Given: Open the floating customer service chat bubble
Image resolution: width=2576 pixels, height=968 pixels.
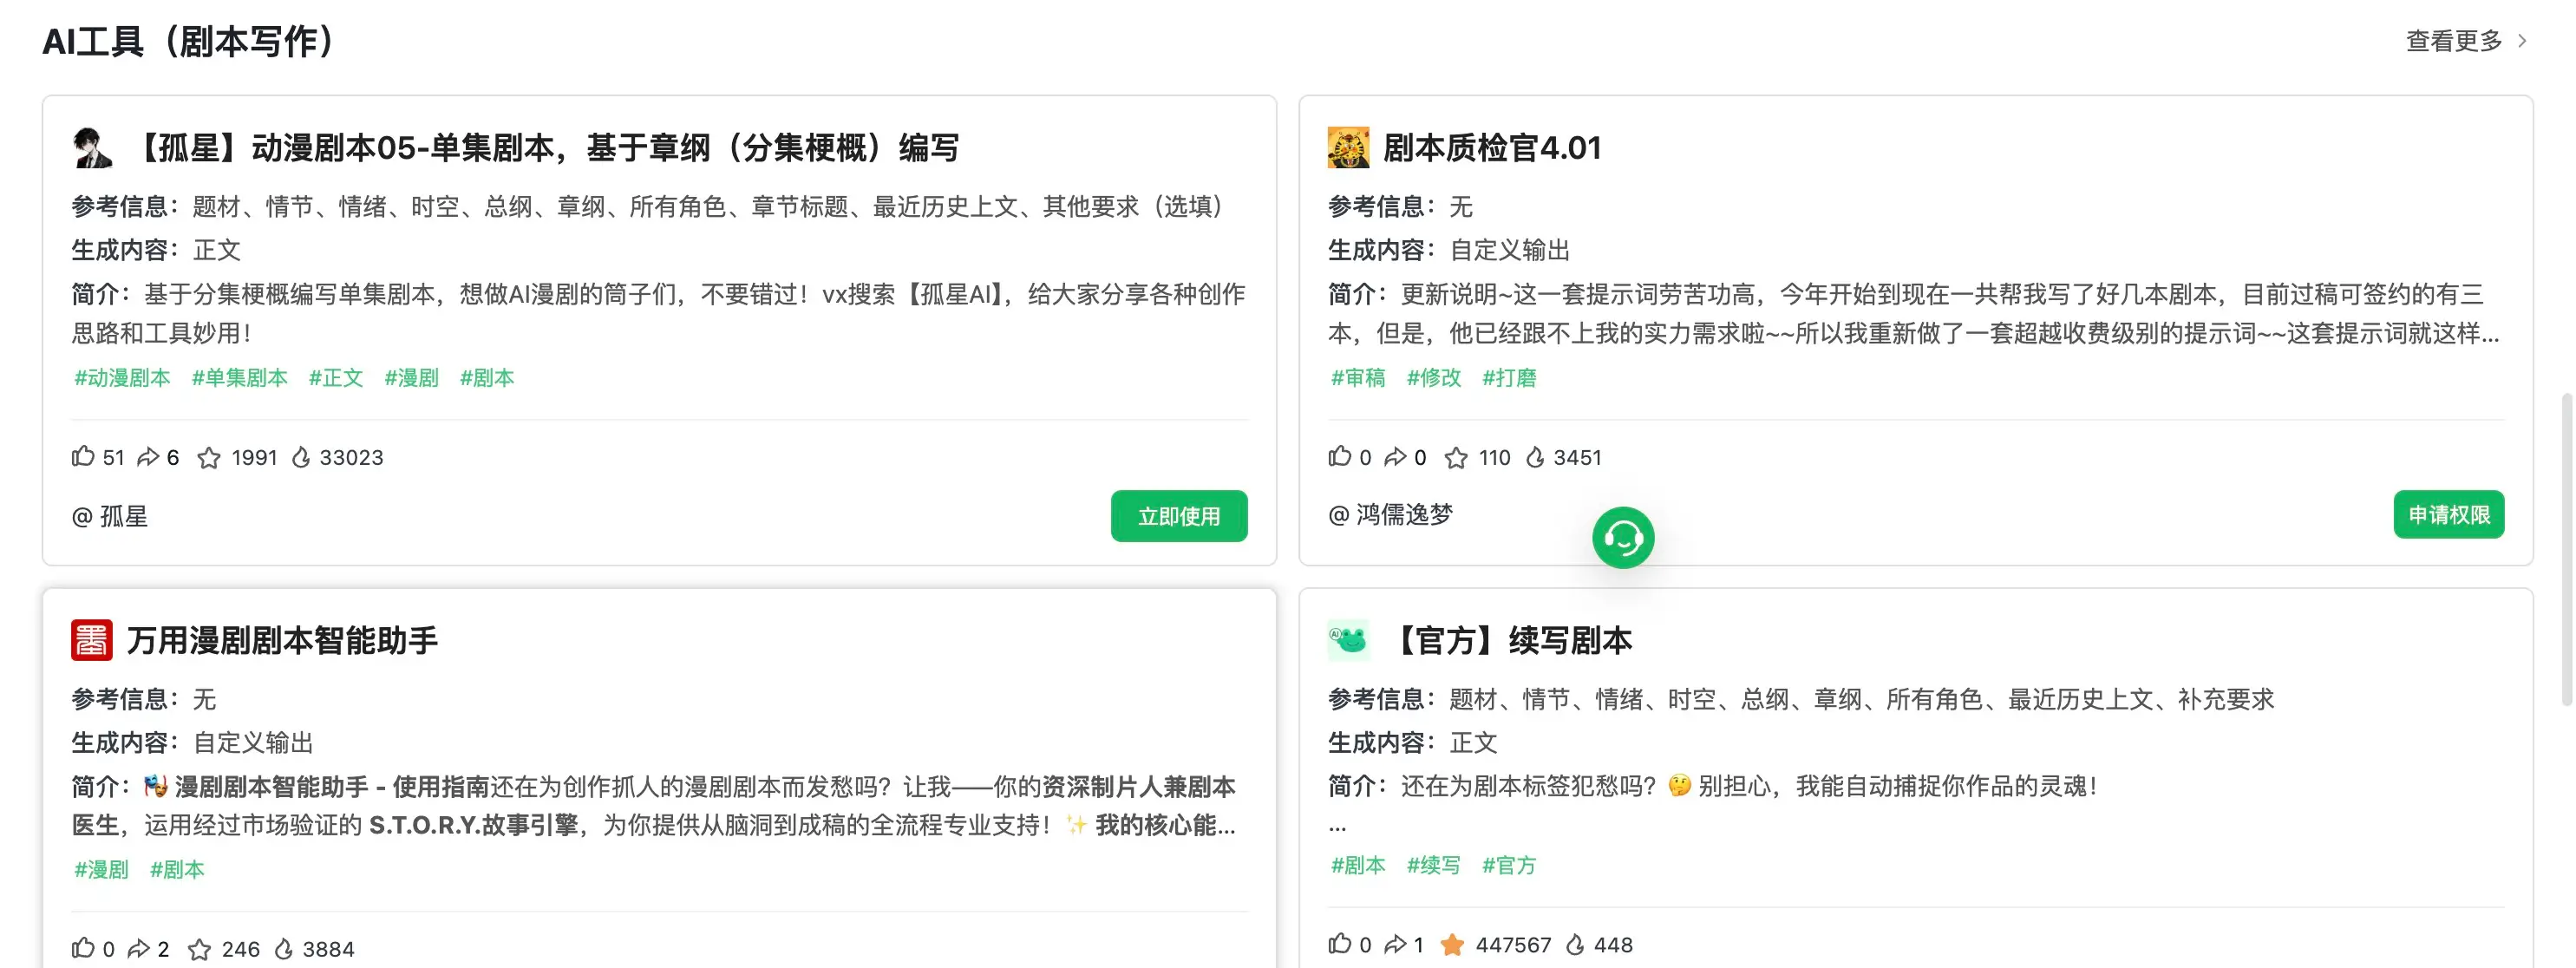Looking at the screenshot, I should 1623,537.
